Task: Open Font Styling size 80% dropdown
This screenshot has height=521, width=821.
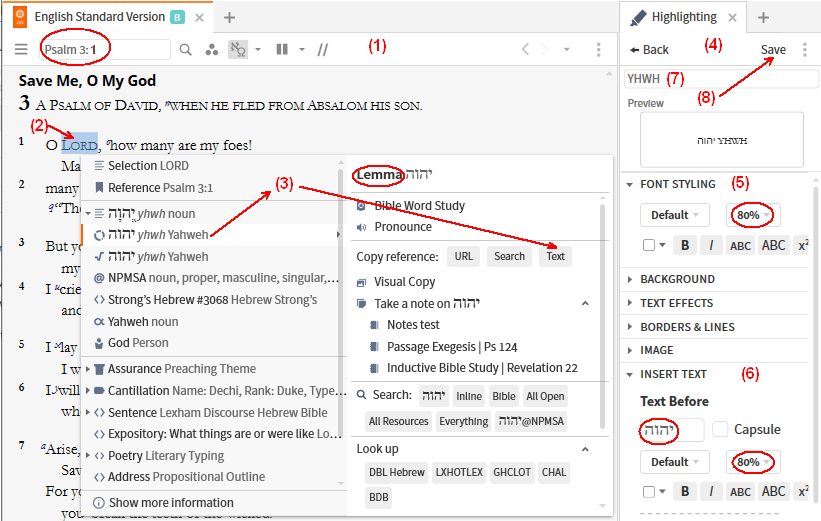Action: [x=753, y=215]
